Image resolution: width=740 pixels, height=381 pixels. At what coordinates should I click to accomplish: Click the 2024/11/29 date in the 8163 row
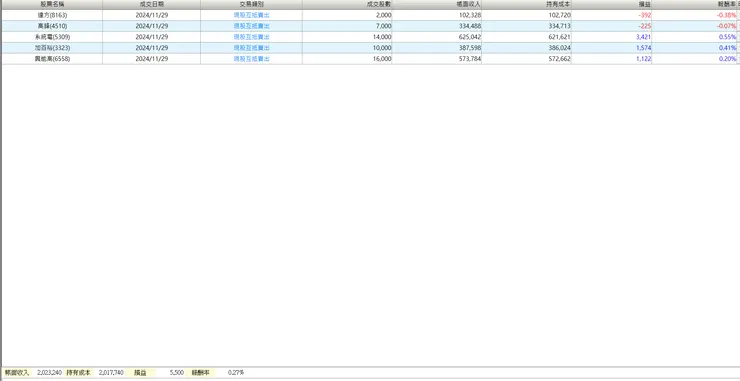151,15
